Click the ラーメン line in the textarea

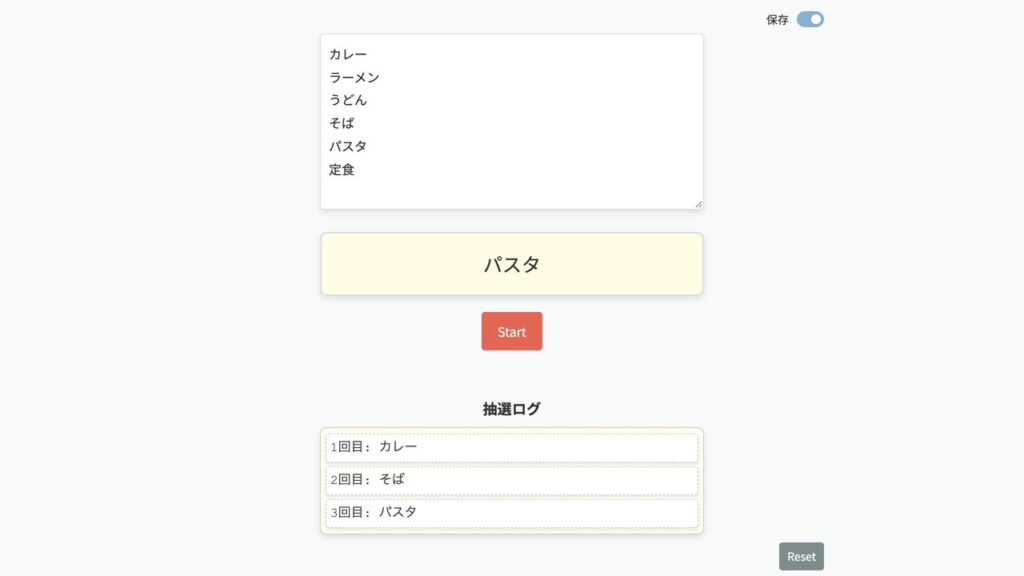tap(354, 78)
